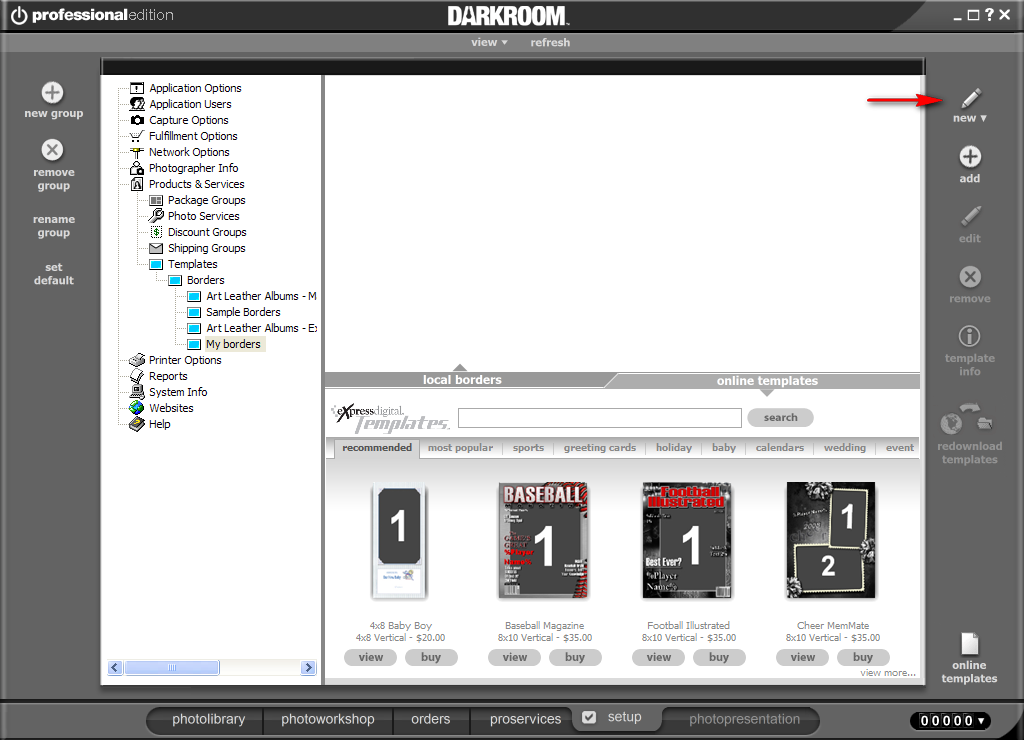
Task: Click view under 4x8 Baby Boy
Action: coord(370,657)
